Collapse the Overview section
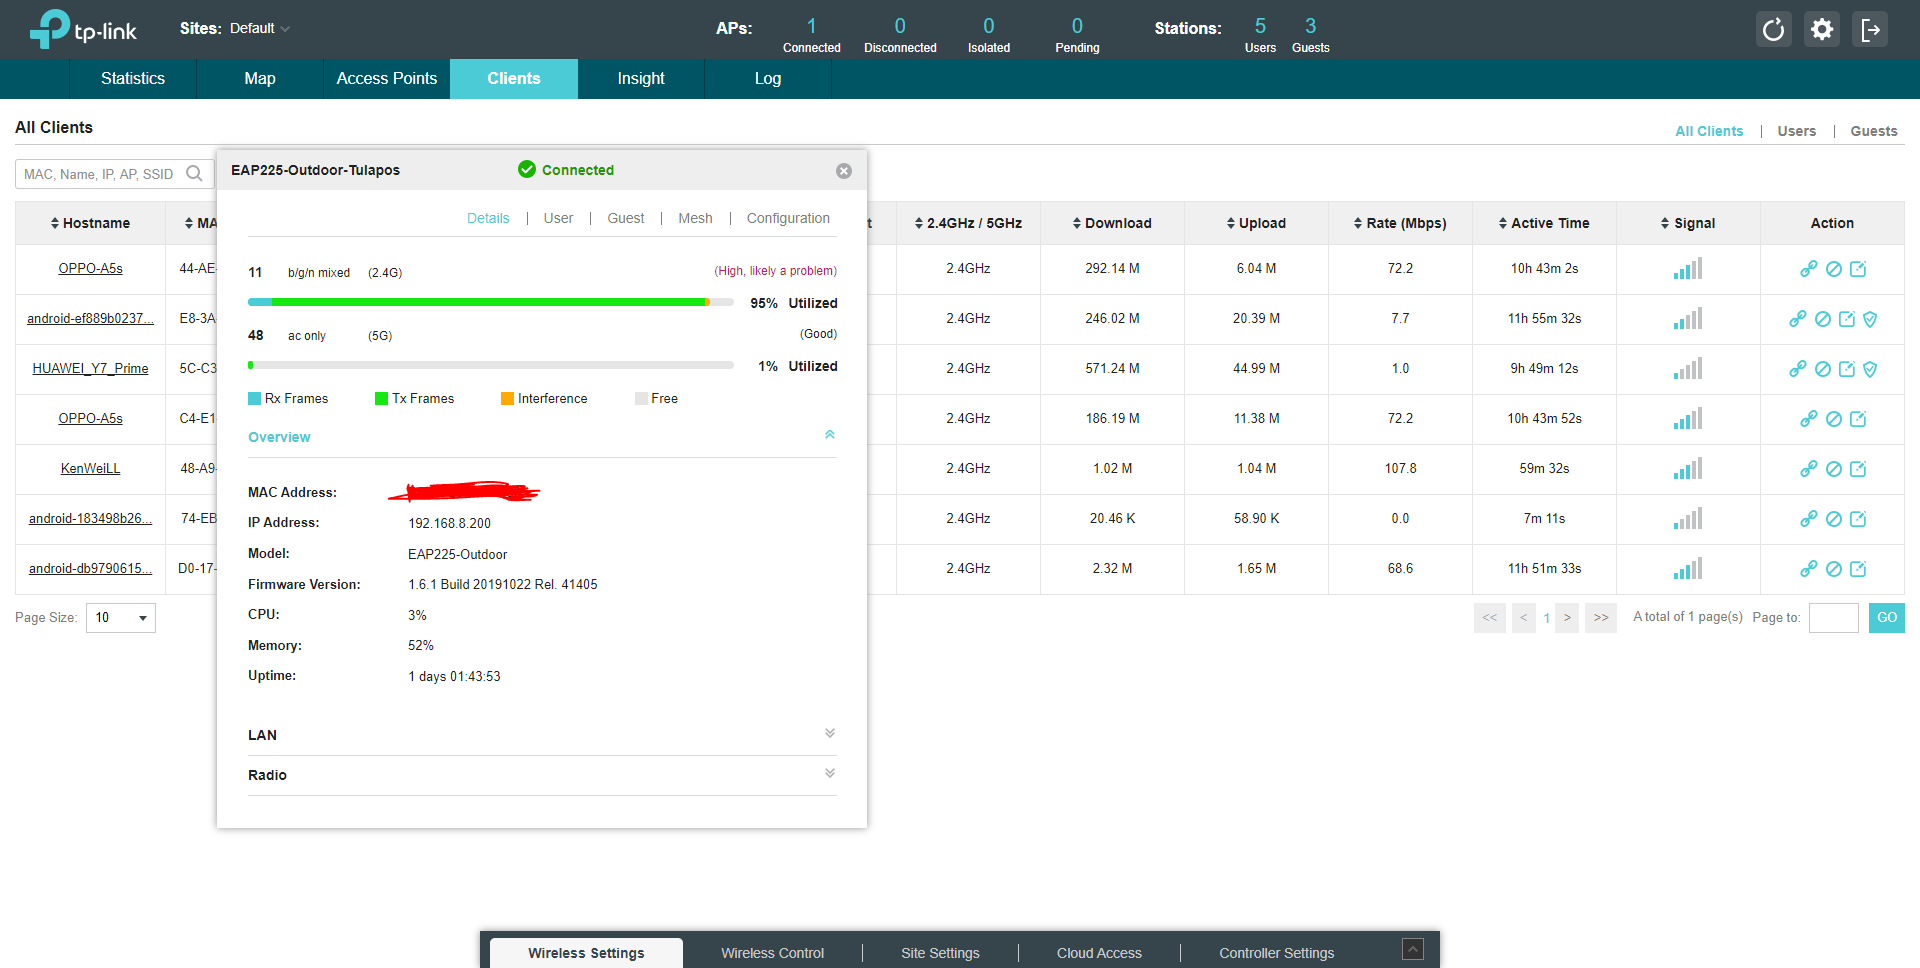1920x968 pixels. (x=830, y=435)
